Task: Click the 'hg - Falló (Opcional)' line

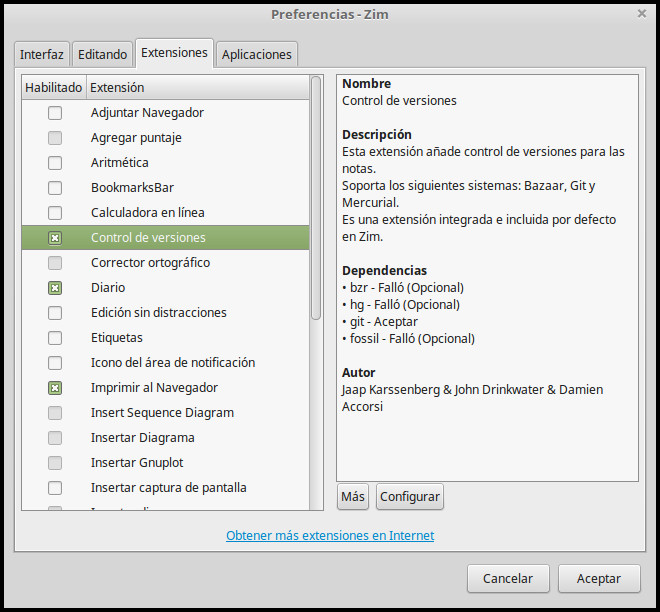Action: (401, 305)
